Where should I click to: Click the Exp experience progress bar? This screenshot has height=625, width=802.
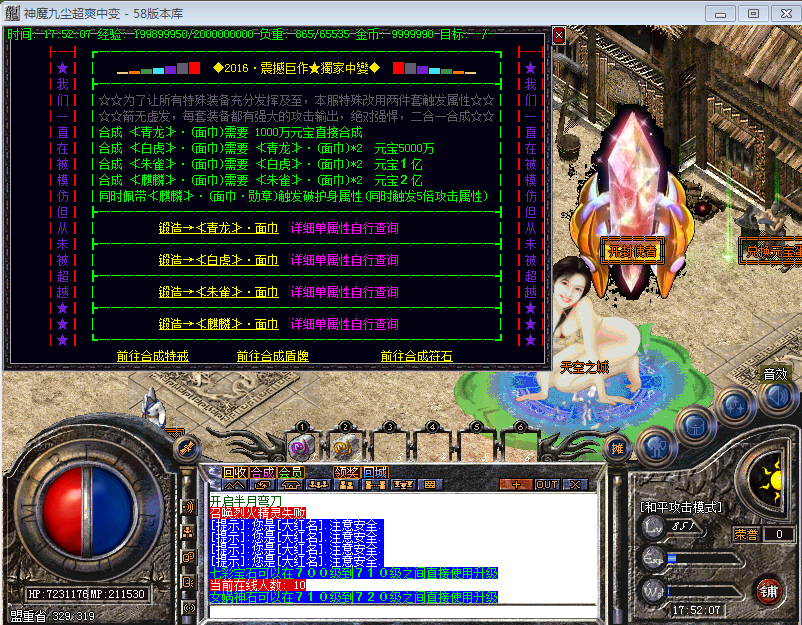click(x=703, y=559)
